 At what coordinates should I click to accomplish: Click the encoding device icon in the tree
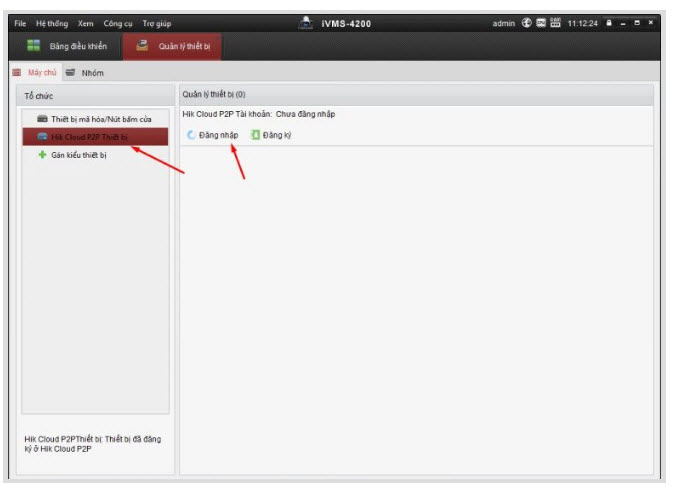click(x=42, y=119)
